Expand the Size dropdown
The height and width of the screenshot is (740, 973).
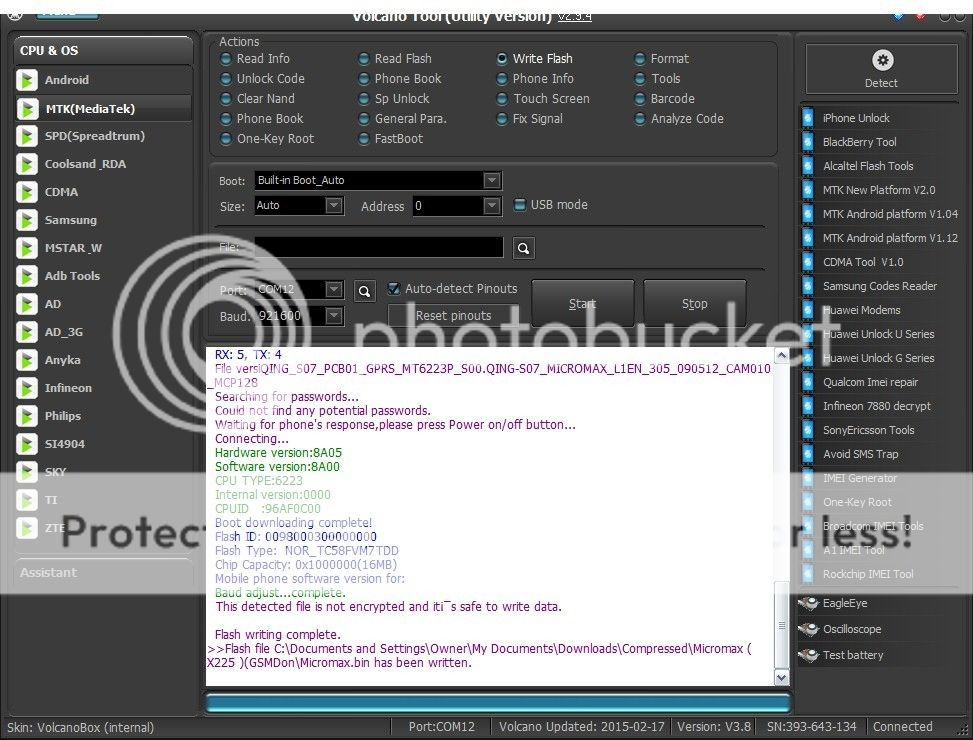[x=334, y=205]
